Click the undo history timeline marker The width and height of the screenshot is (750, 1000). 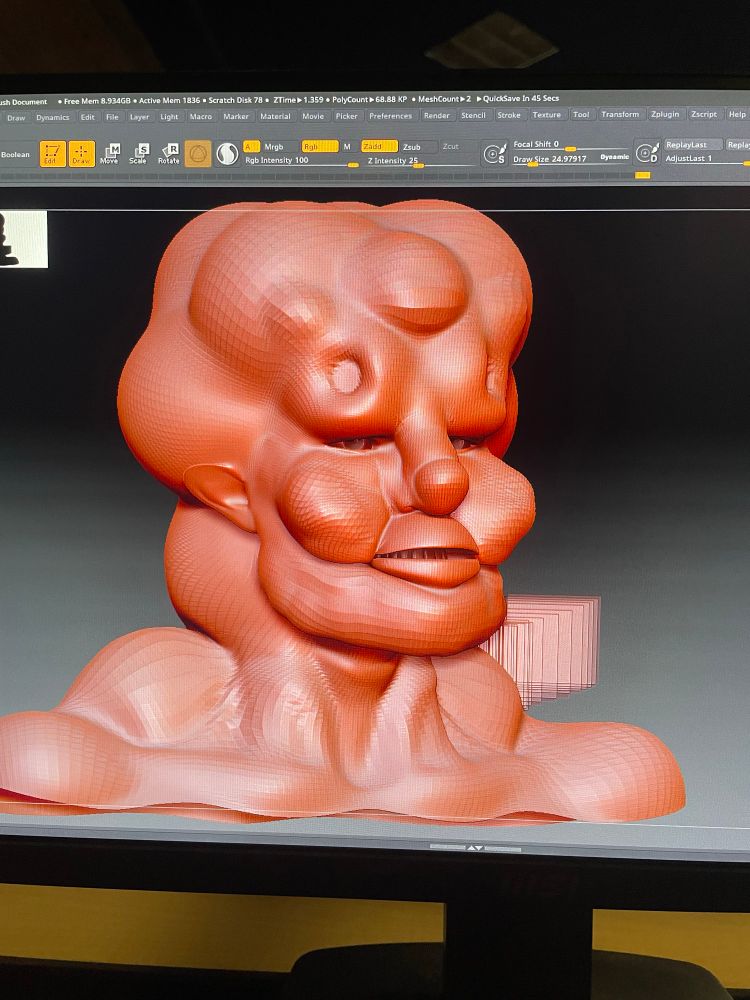click(642, 175)
